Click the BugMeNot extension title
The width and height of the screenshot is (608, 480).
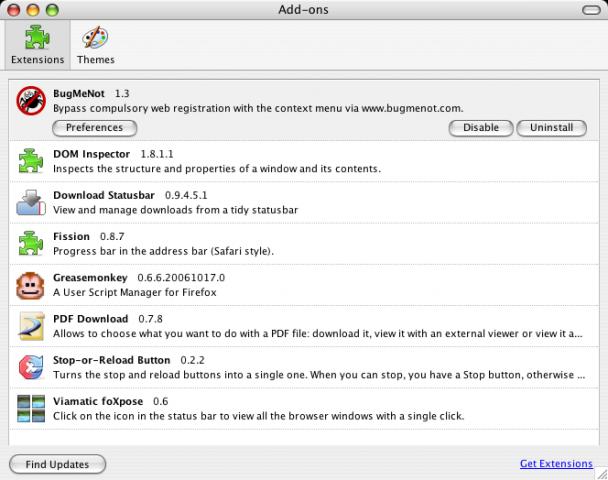click(x=79, y=93)
